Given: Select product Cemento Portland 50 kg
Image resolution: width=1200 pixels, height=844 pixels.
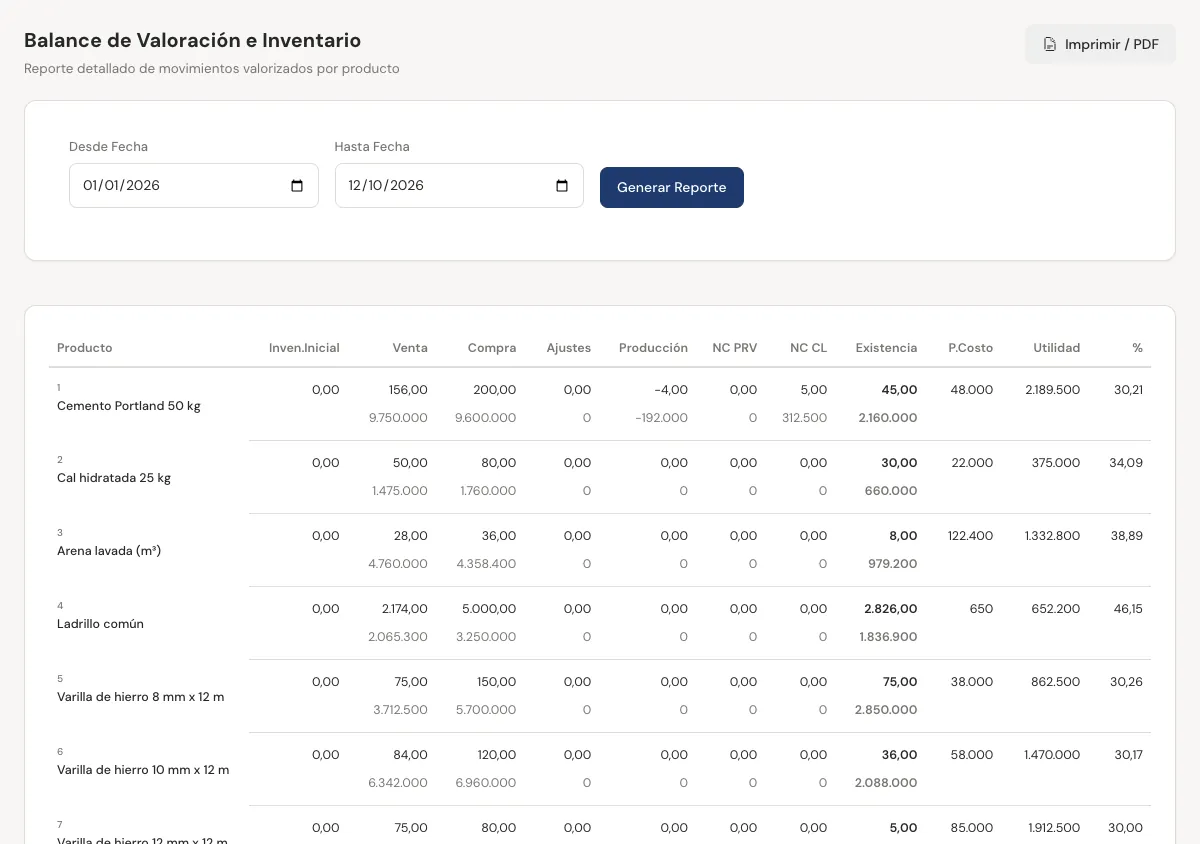Looking at the screenshot, I should [129, 406].
